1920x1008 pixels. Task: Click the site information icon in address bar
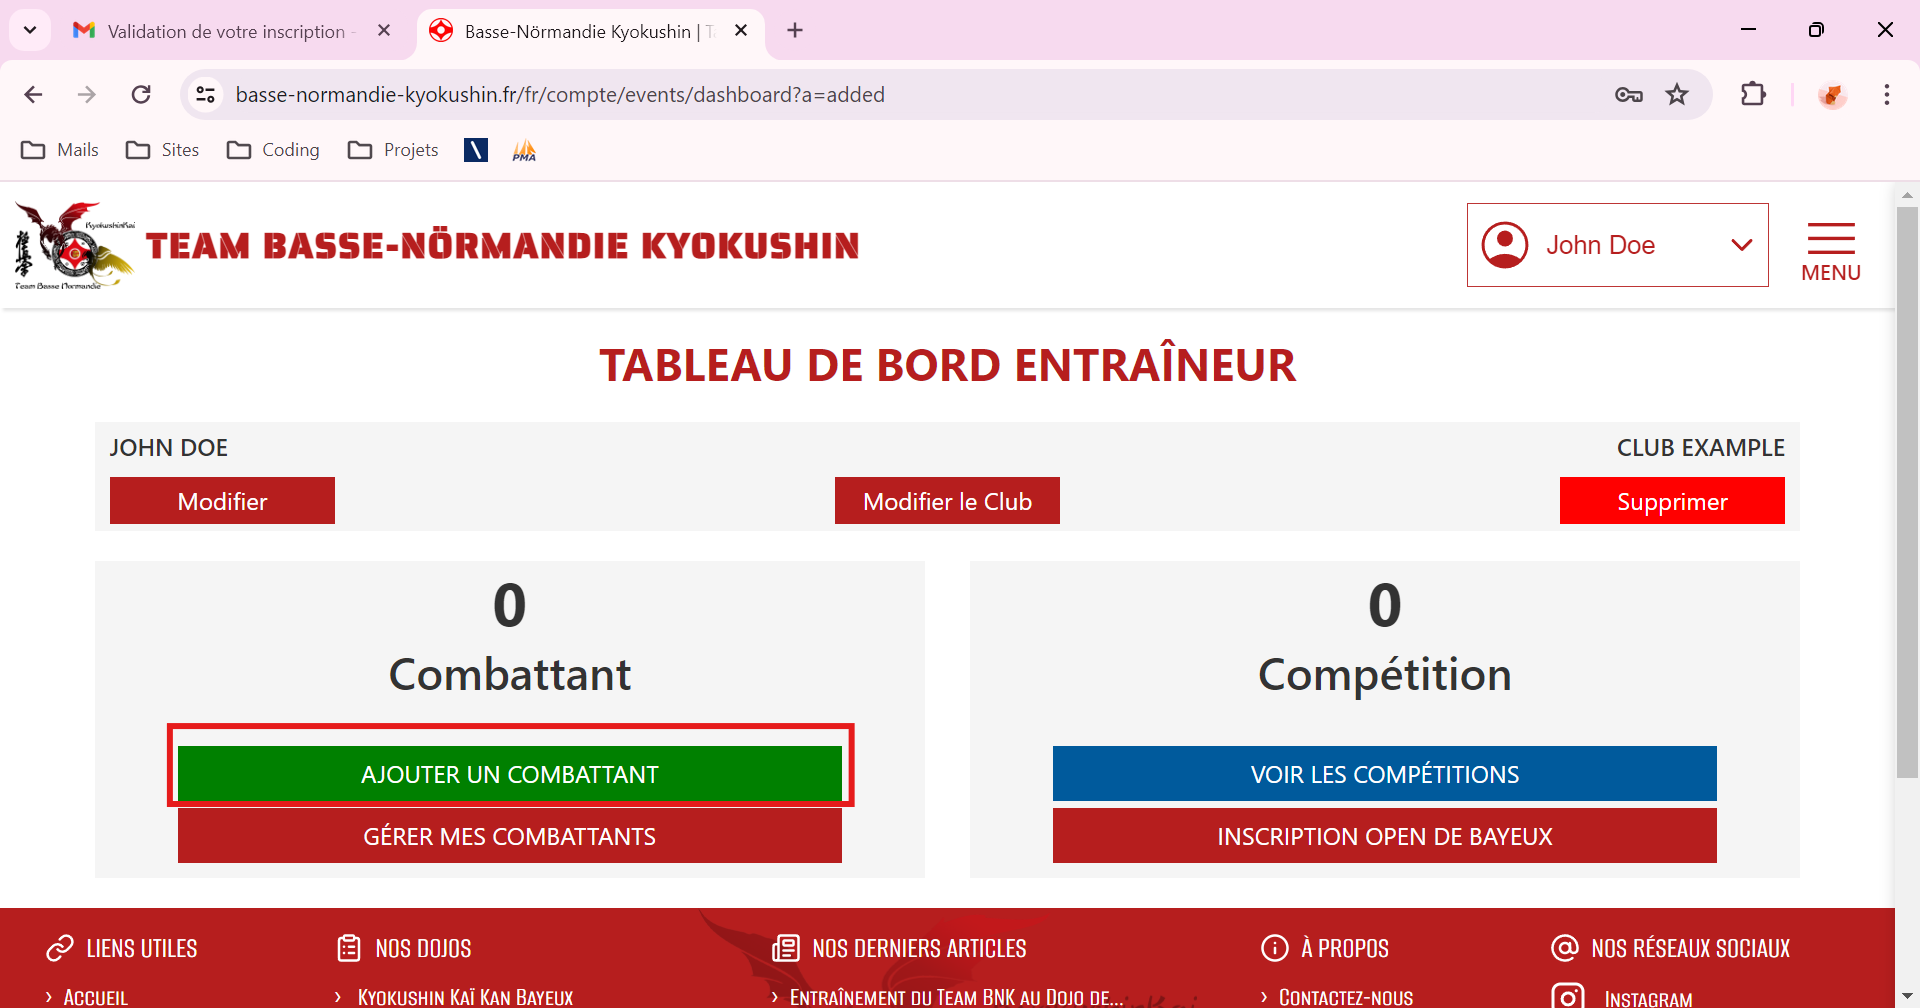(206, 95)
